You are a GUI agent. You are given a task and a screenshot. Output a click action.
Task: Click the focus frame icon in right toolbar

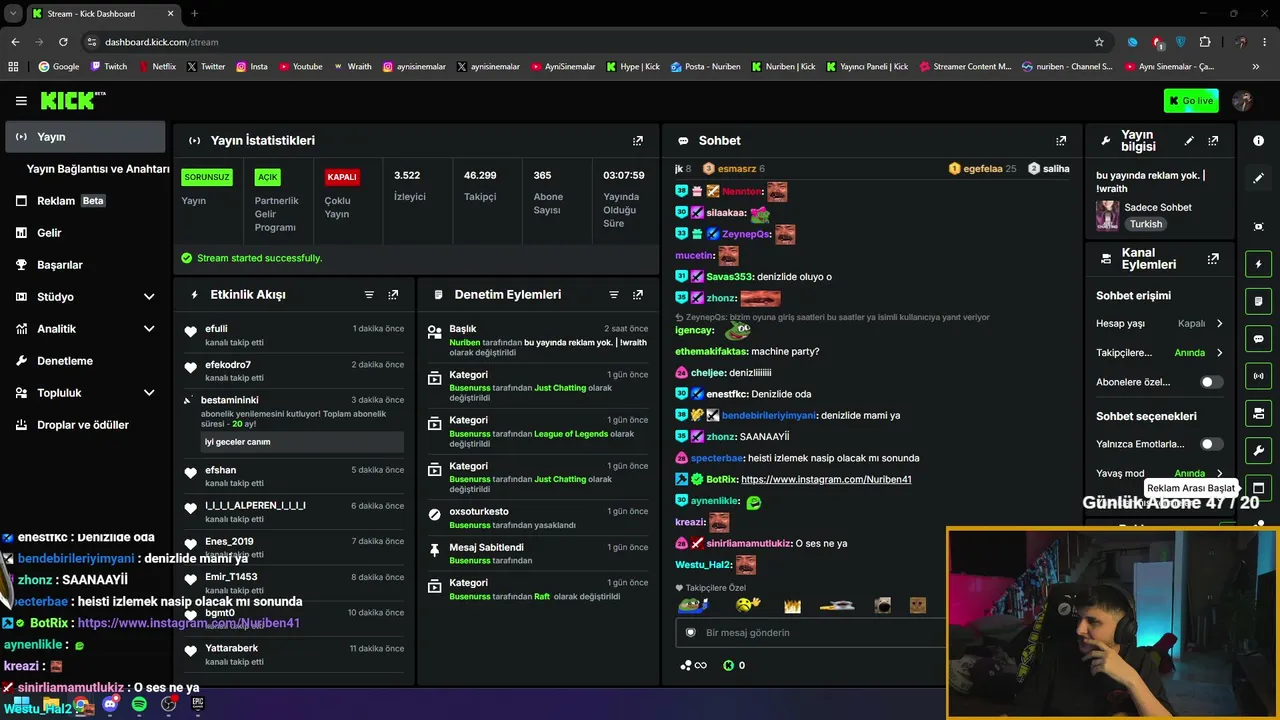[x=1258, y=227]
